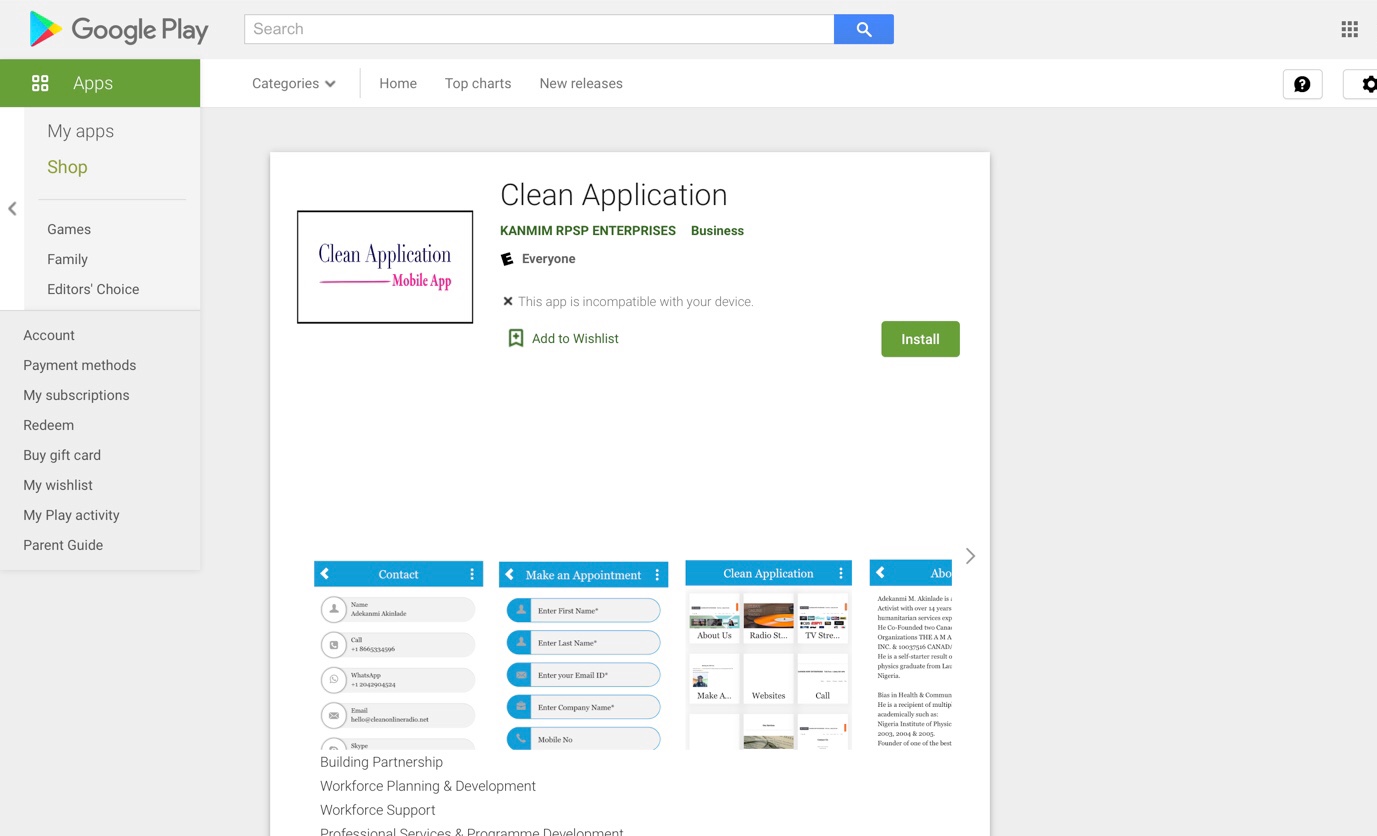Open the Business category link
1377x836 pixels.
[717, 231]
